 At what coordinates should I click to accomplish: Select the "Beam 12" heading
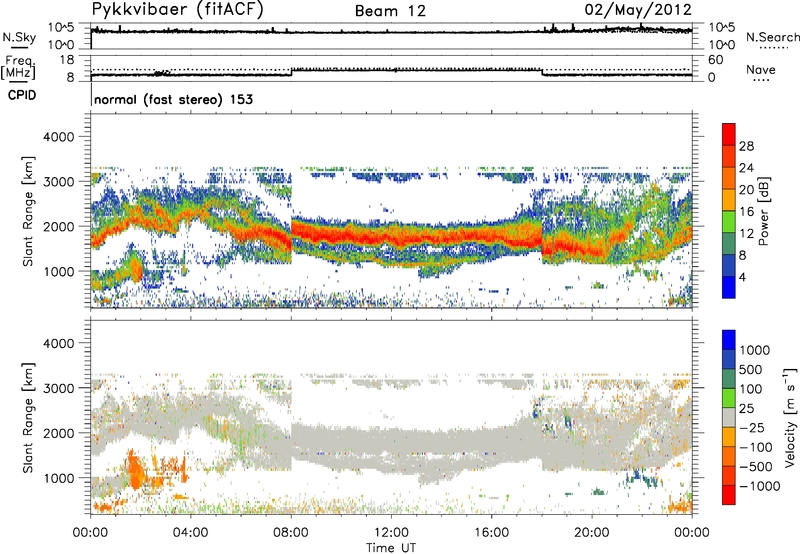[x=390, y=11]
